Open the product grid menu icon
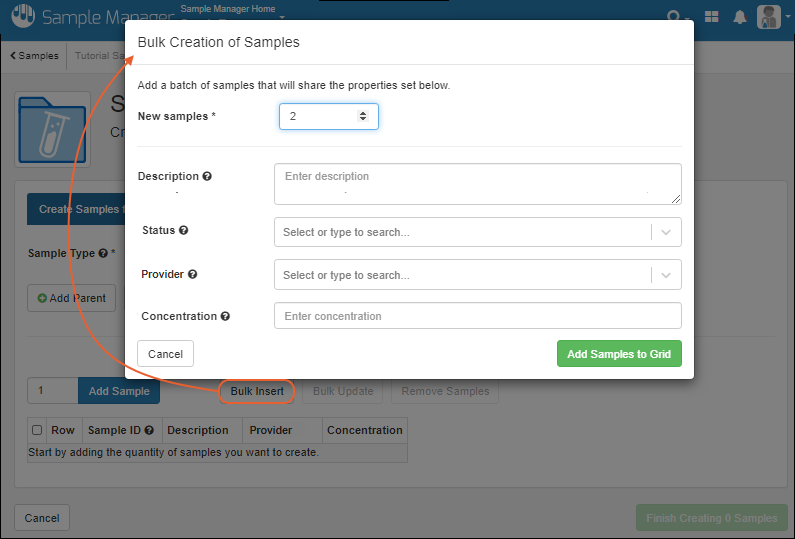This screenshot has height=539, width=795. click(x=712, y=17)
